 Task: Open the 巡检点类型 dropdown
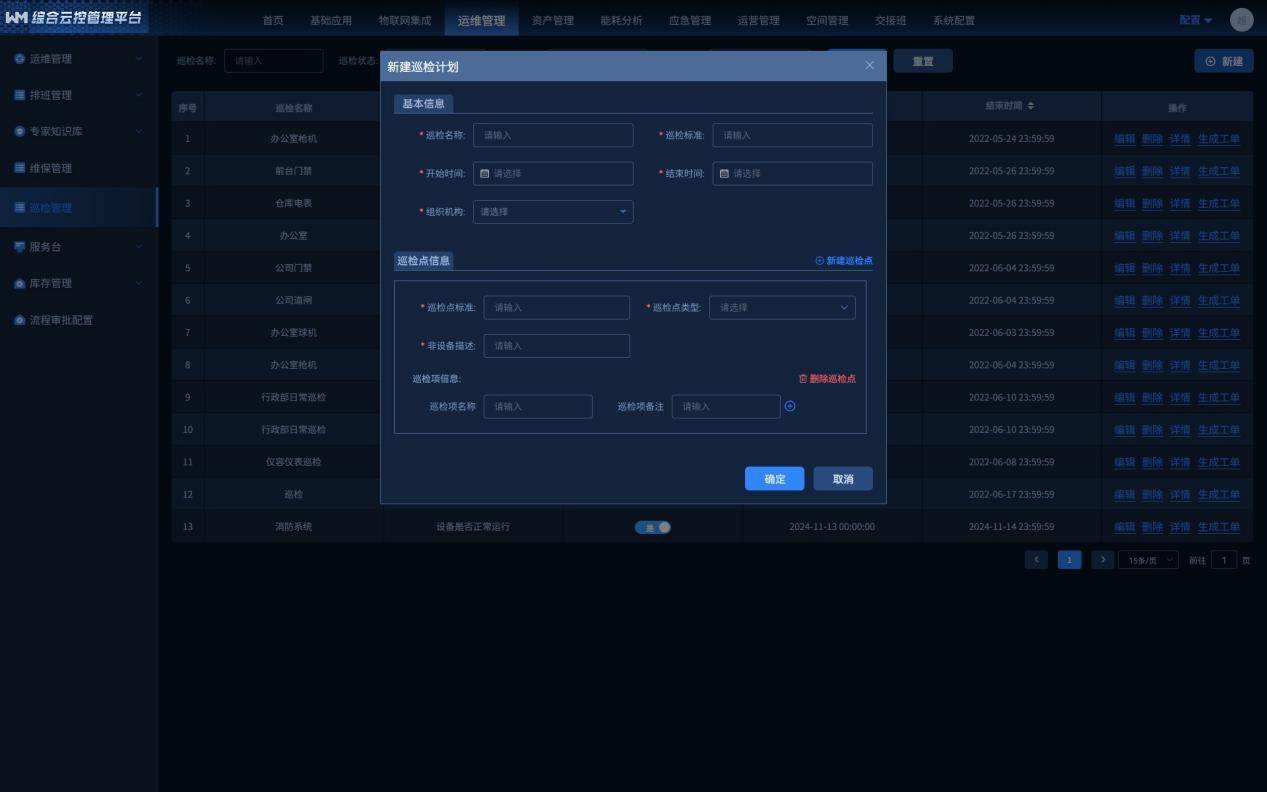point(781,308)
